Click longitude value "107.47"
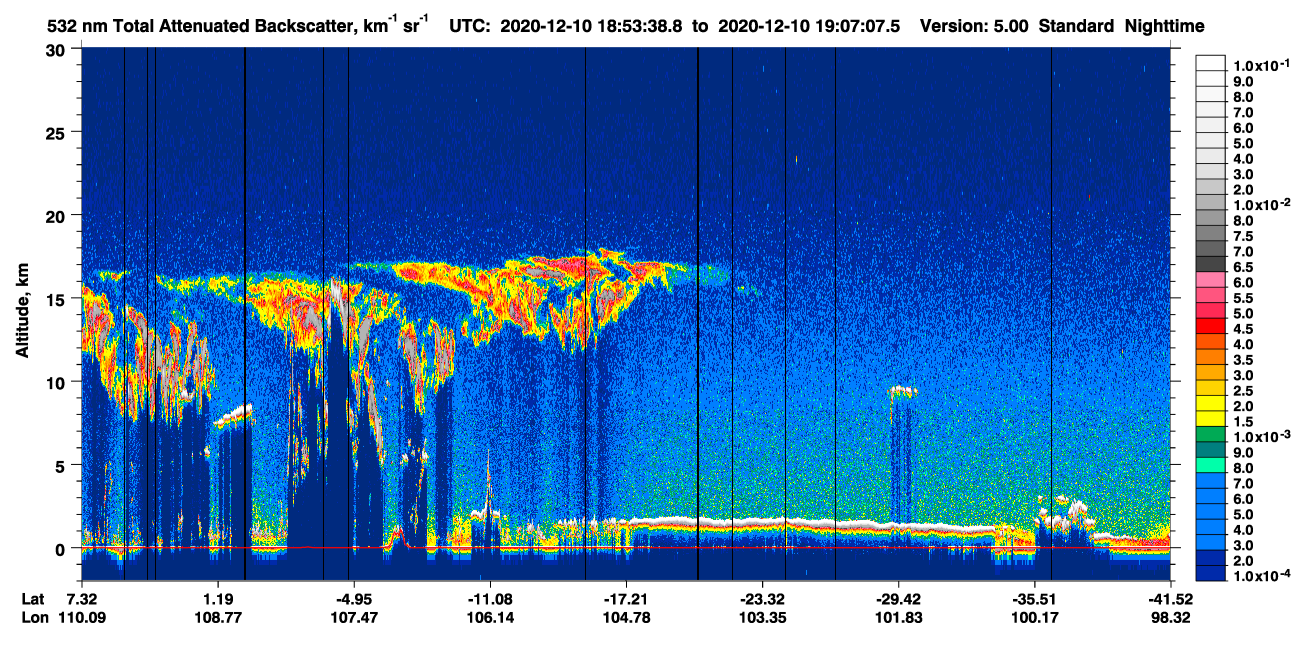Image resolution: width=1300 pixels, height=667 pixels. point(354,618)
